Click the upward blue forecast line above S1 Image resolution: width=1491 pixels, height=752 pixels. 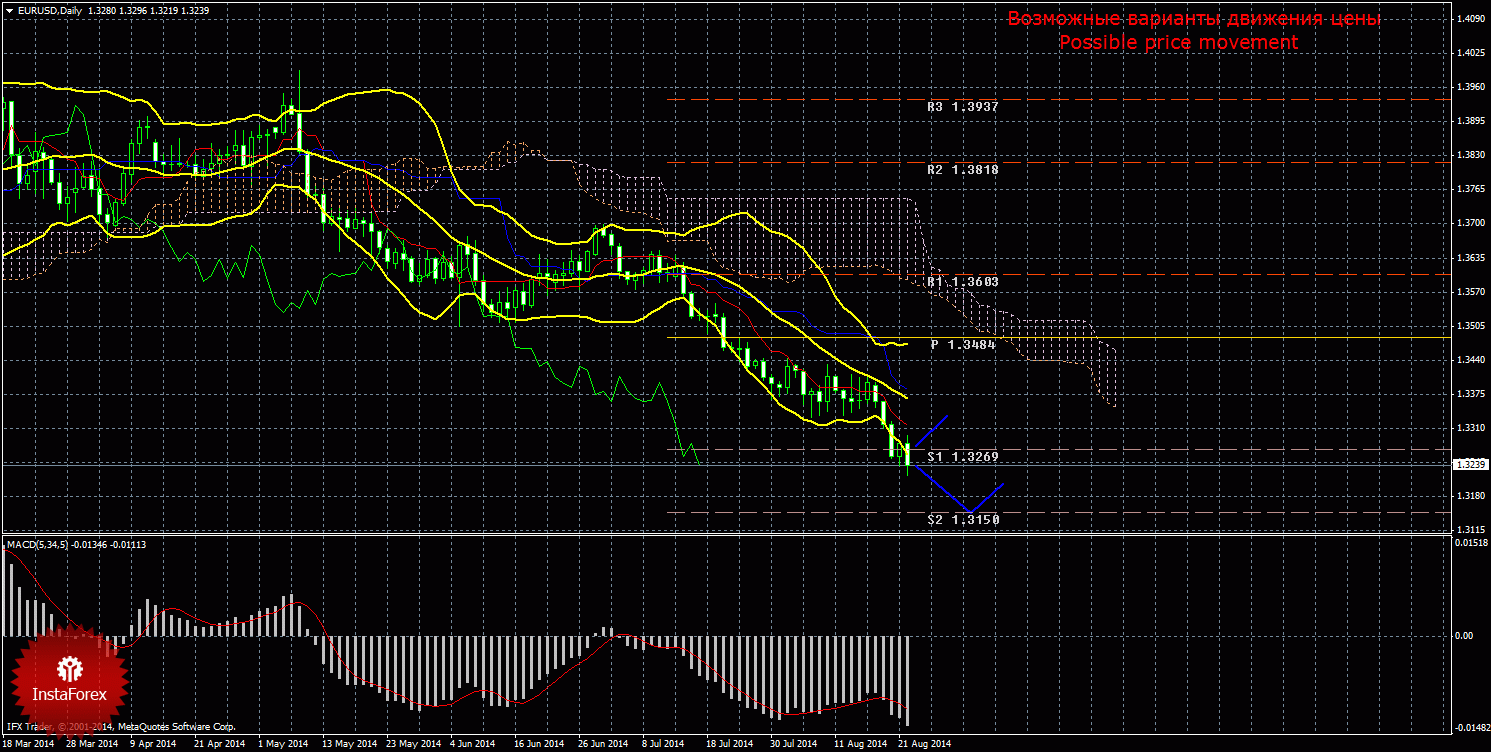pos(930,430)
